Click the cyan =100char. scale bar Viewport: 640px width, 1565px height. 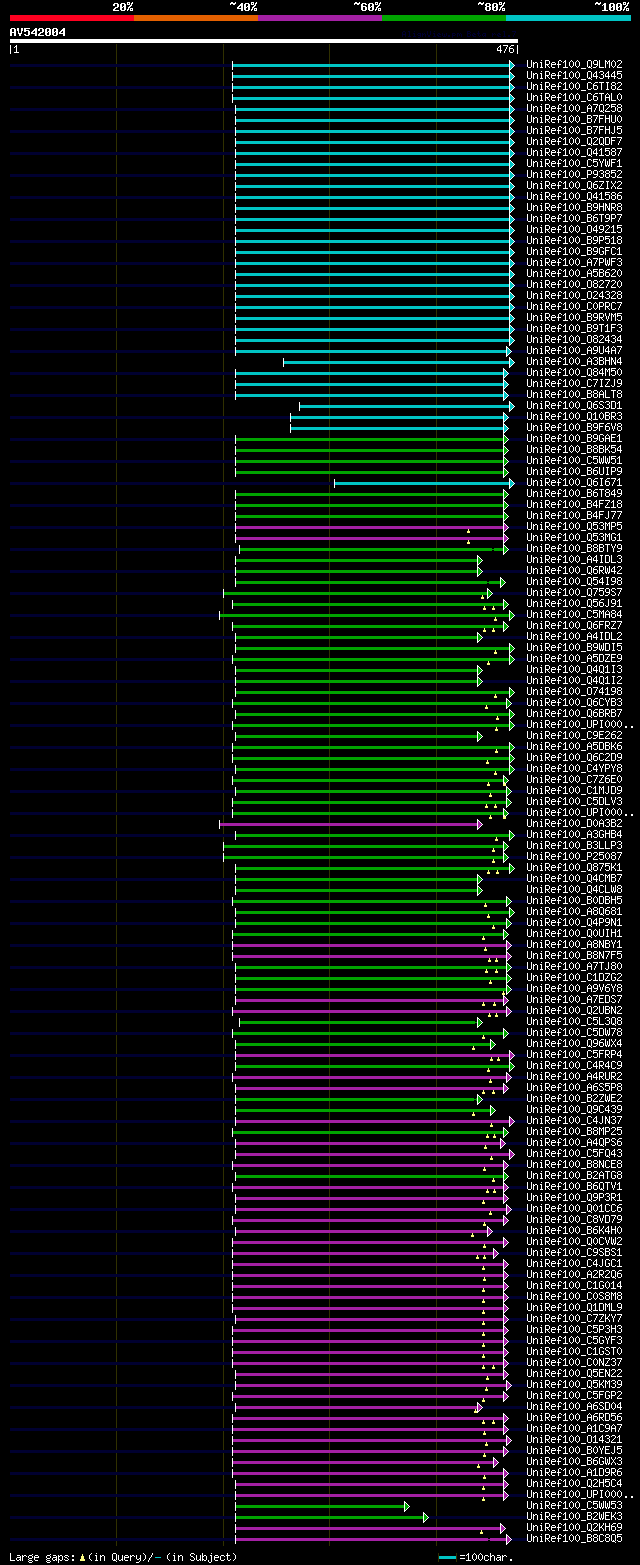point(447,1557)
